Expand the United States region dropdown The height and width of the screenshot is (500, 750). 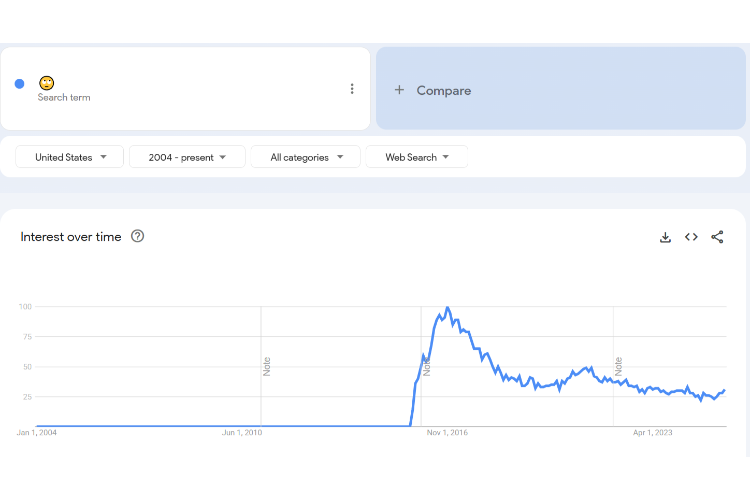[70, 157]
